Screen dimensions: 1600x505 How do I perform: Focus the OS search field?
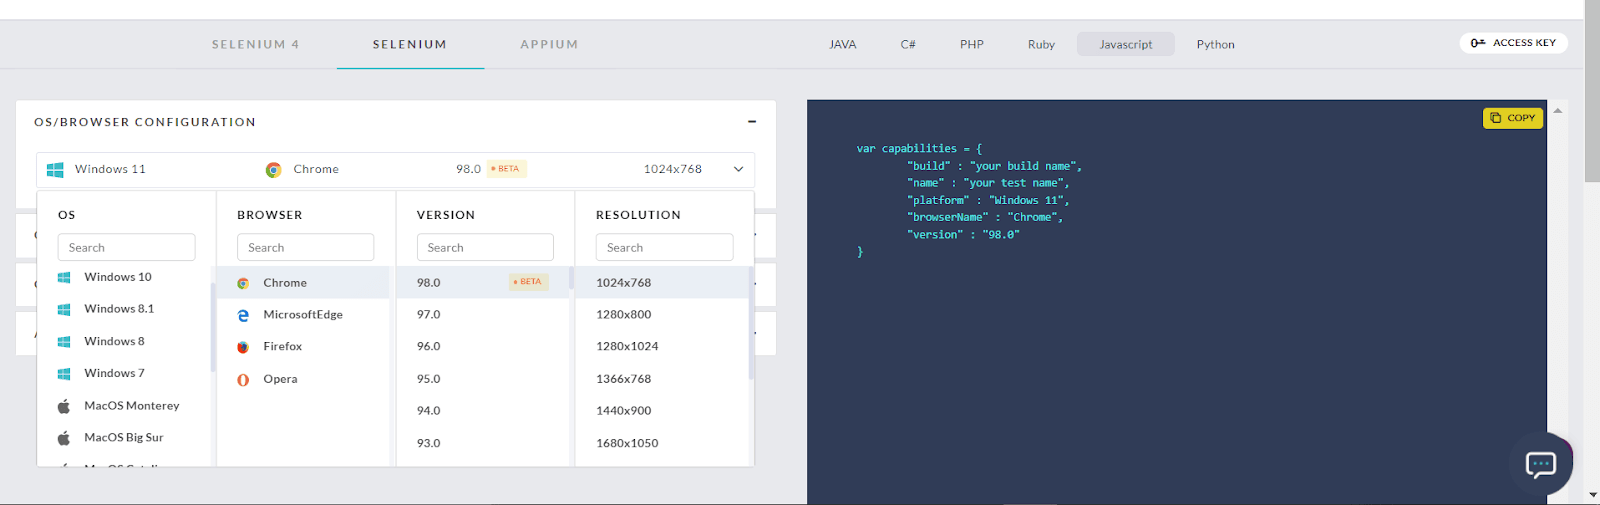click(126, 247)
